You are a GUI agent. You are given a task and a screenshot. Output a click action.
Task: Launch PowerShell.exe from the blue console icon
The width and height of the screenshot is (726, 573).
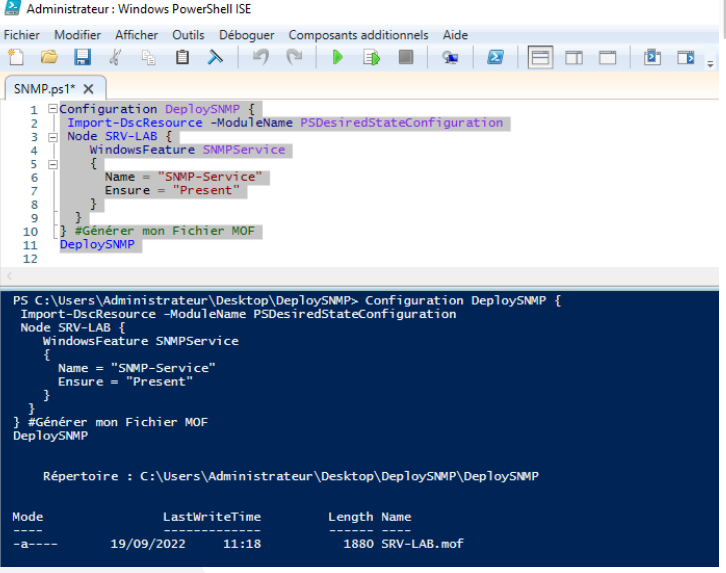click(494, 58)
